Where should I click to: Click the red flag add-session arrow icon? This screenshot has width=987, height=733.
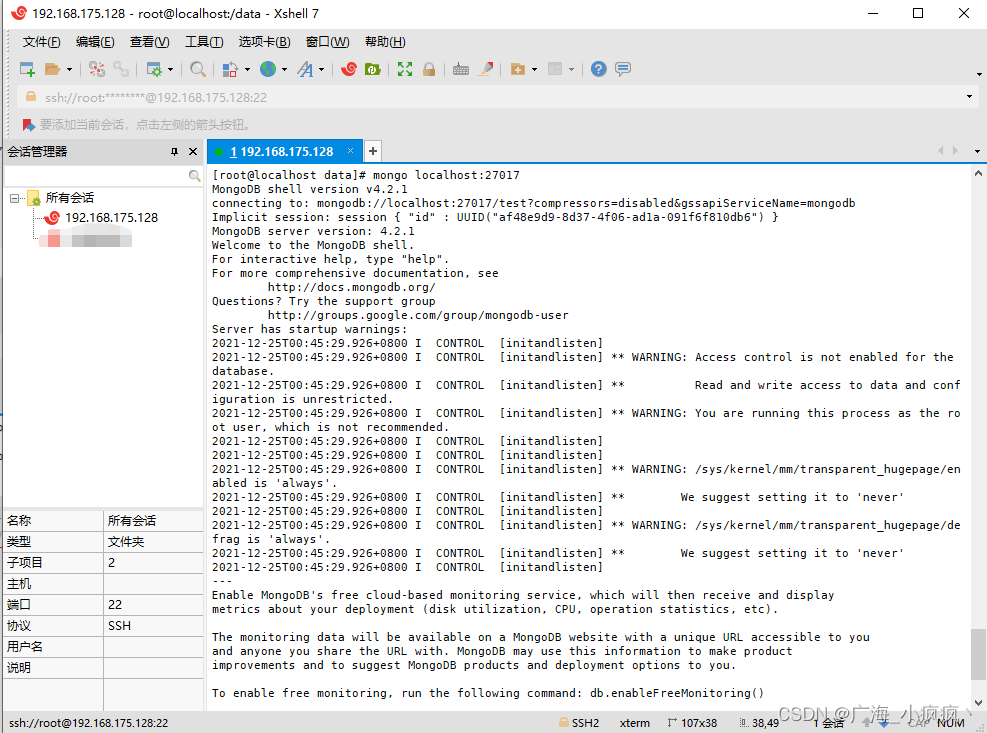(x=29, y=125)
